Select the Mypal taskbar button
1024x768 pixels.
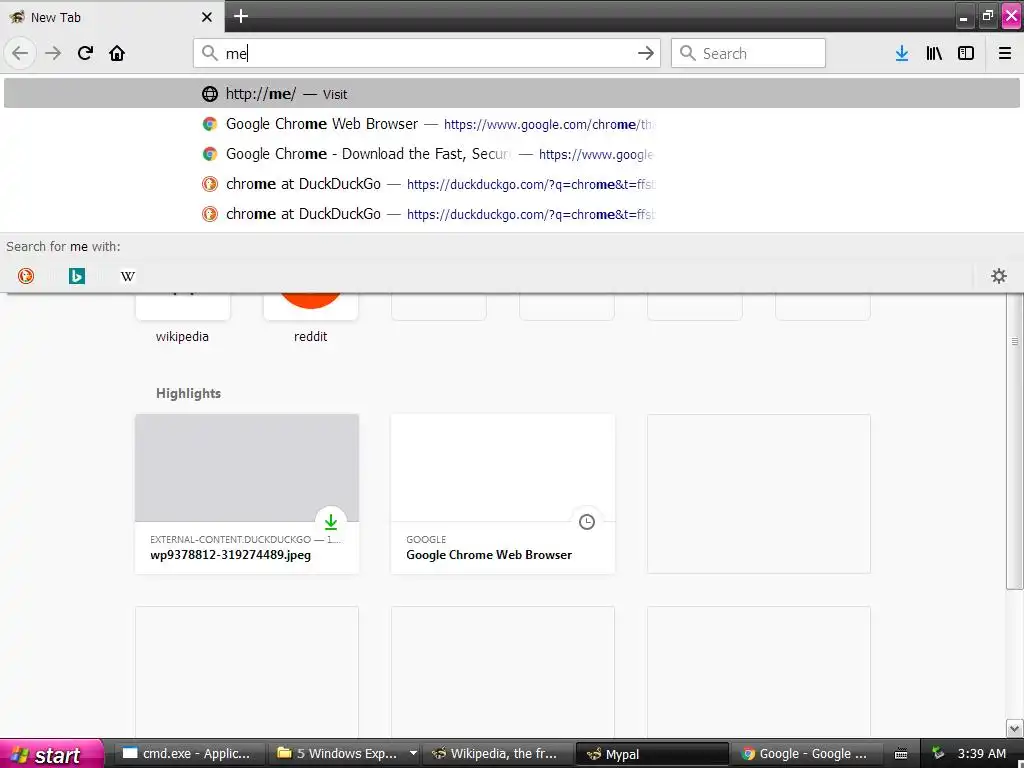click(652, 754)
